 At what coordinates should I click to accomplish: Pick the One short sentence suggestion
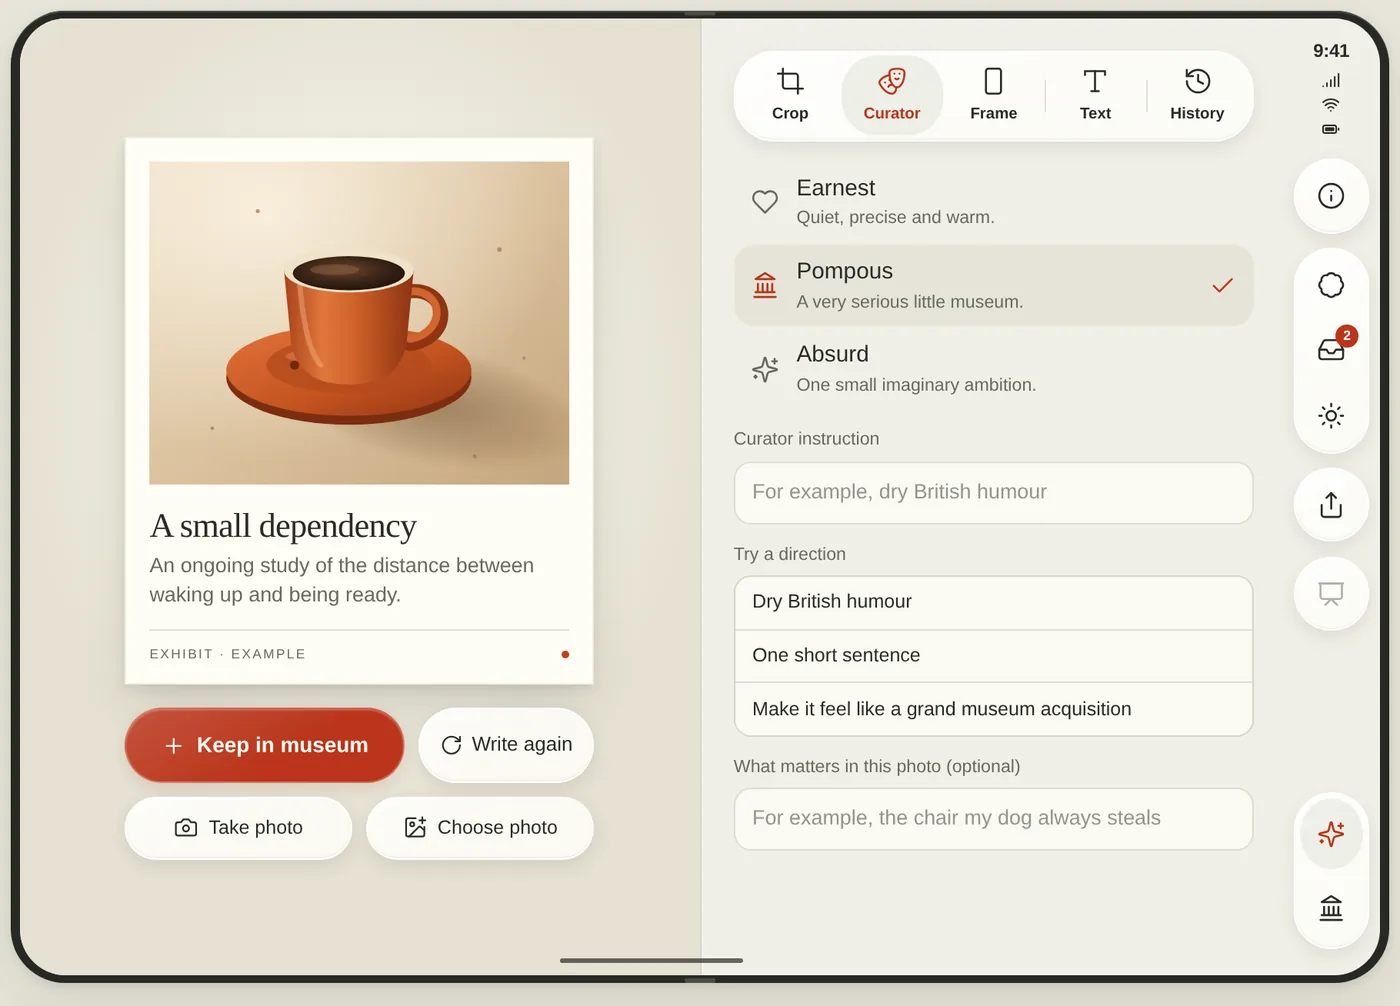pyautogui.click(x=993, y=656)
